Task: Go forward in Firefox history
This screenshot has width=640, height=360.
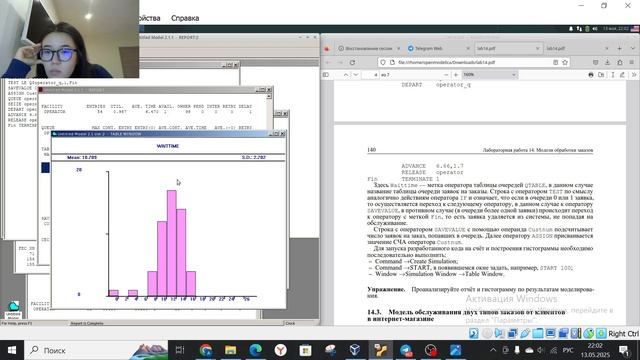Action: [340, 62]
